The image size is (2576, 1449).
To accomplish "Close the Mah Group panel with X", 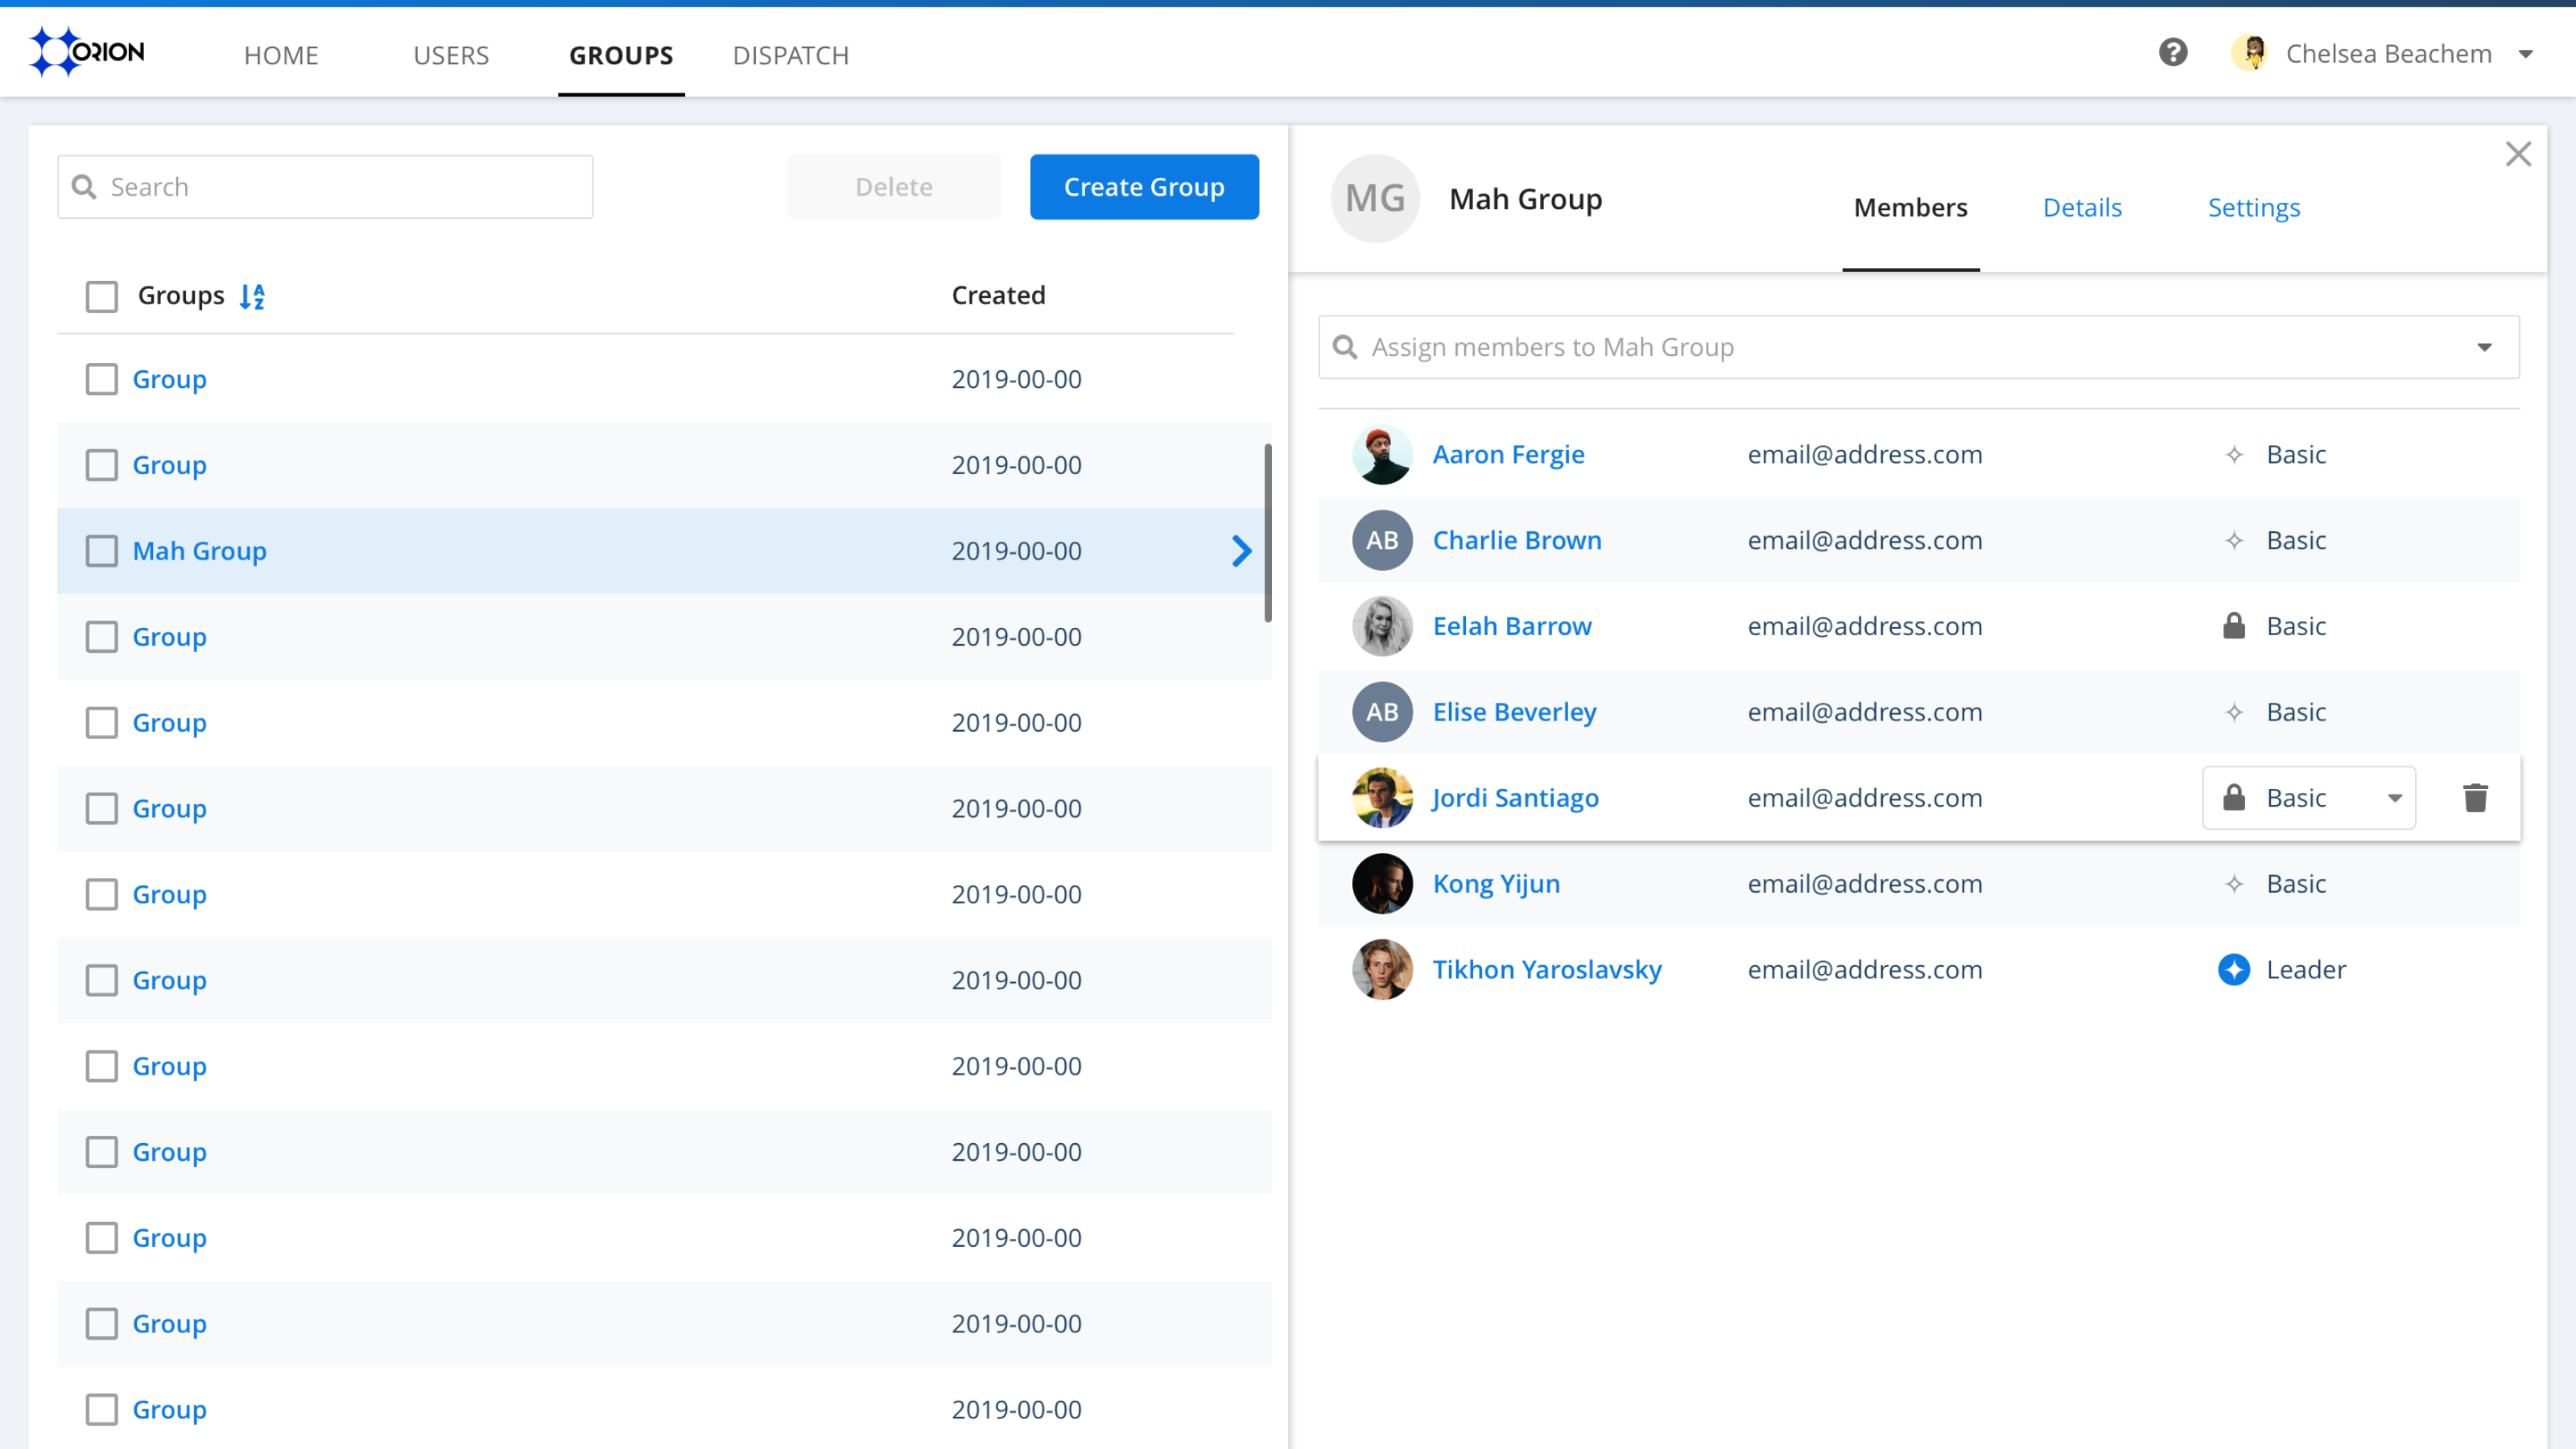I will tap(2518, 154).
